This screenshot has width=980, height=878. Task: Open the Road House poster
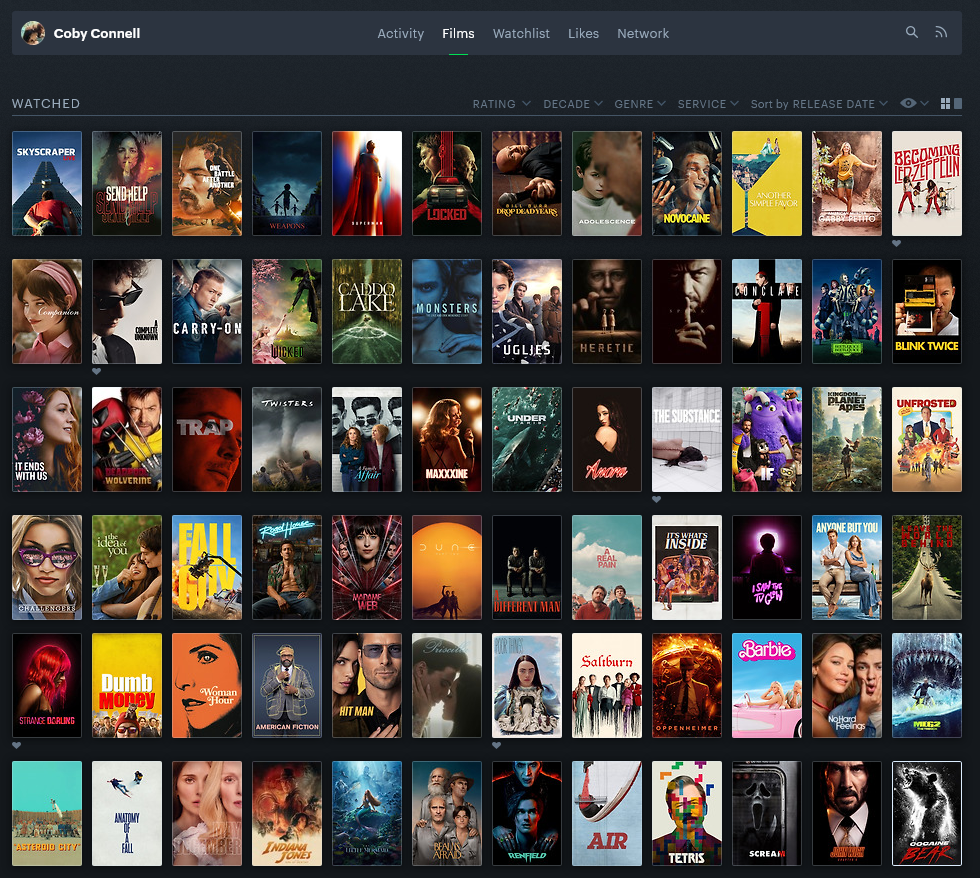pyautogui.click(x=287, y=567)
